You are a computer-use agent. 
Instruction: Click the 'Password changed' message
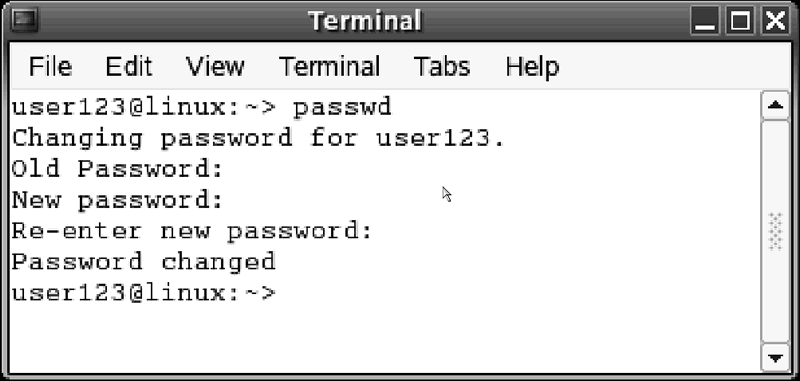pos(143,262)
